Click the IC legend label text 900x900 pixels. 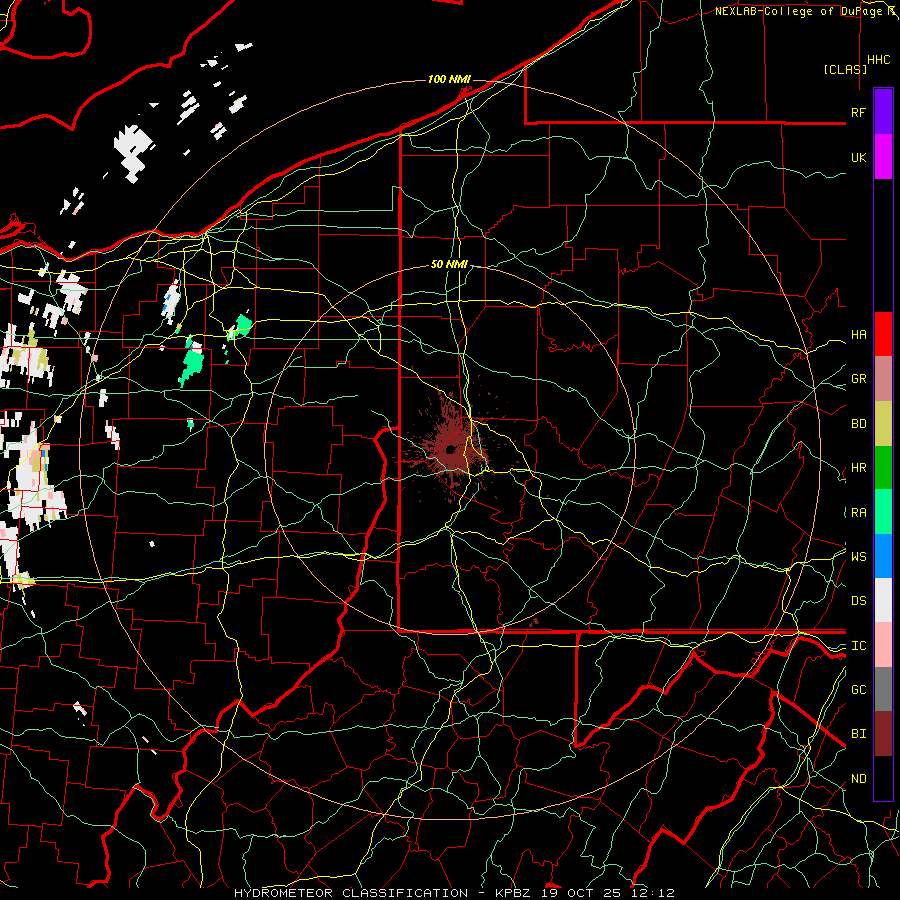(859, 646)
